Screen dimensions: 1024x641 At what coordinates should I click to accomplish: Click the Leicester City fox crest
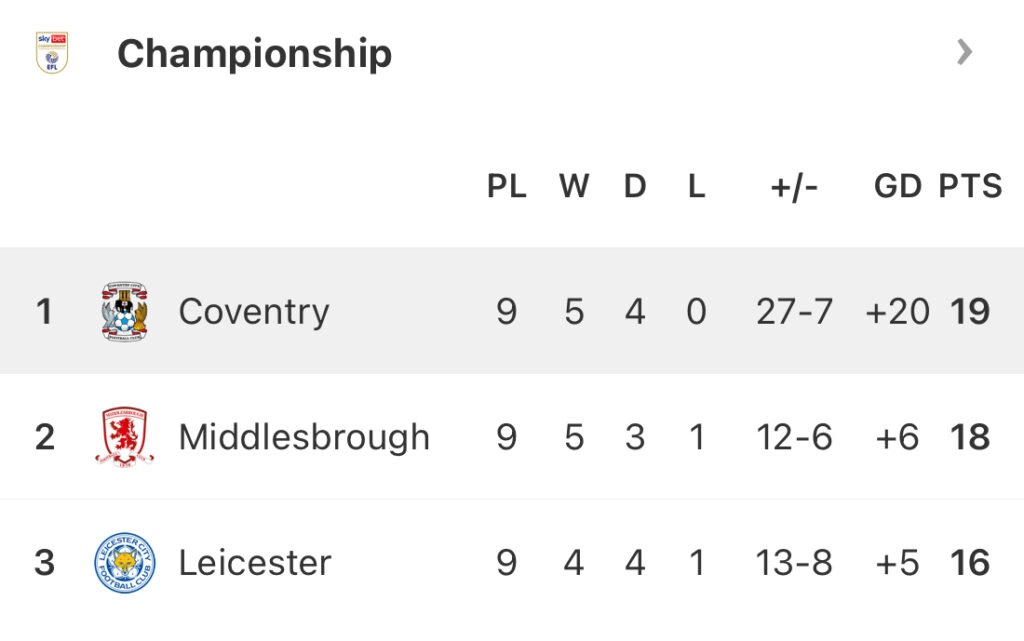coord(125,562)
